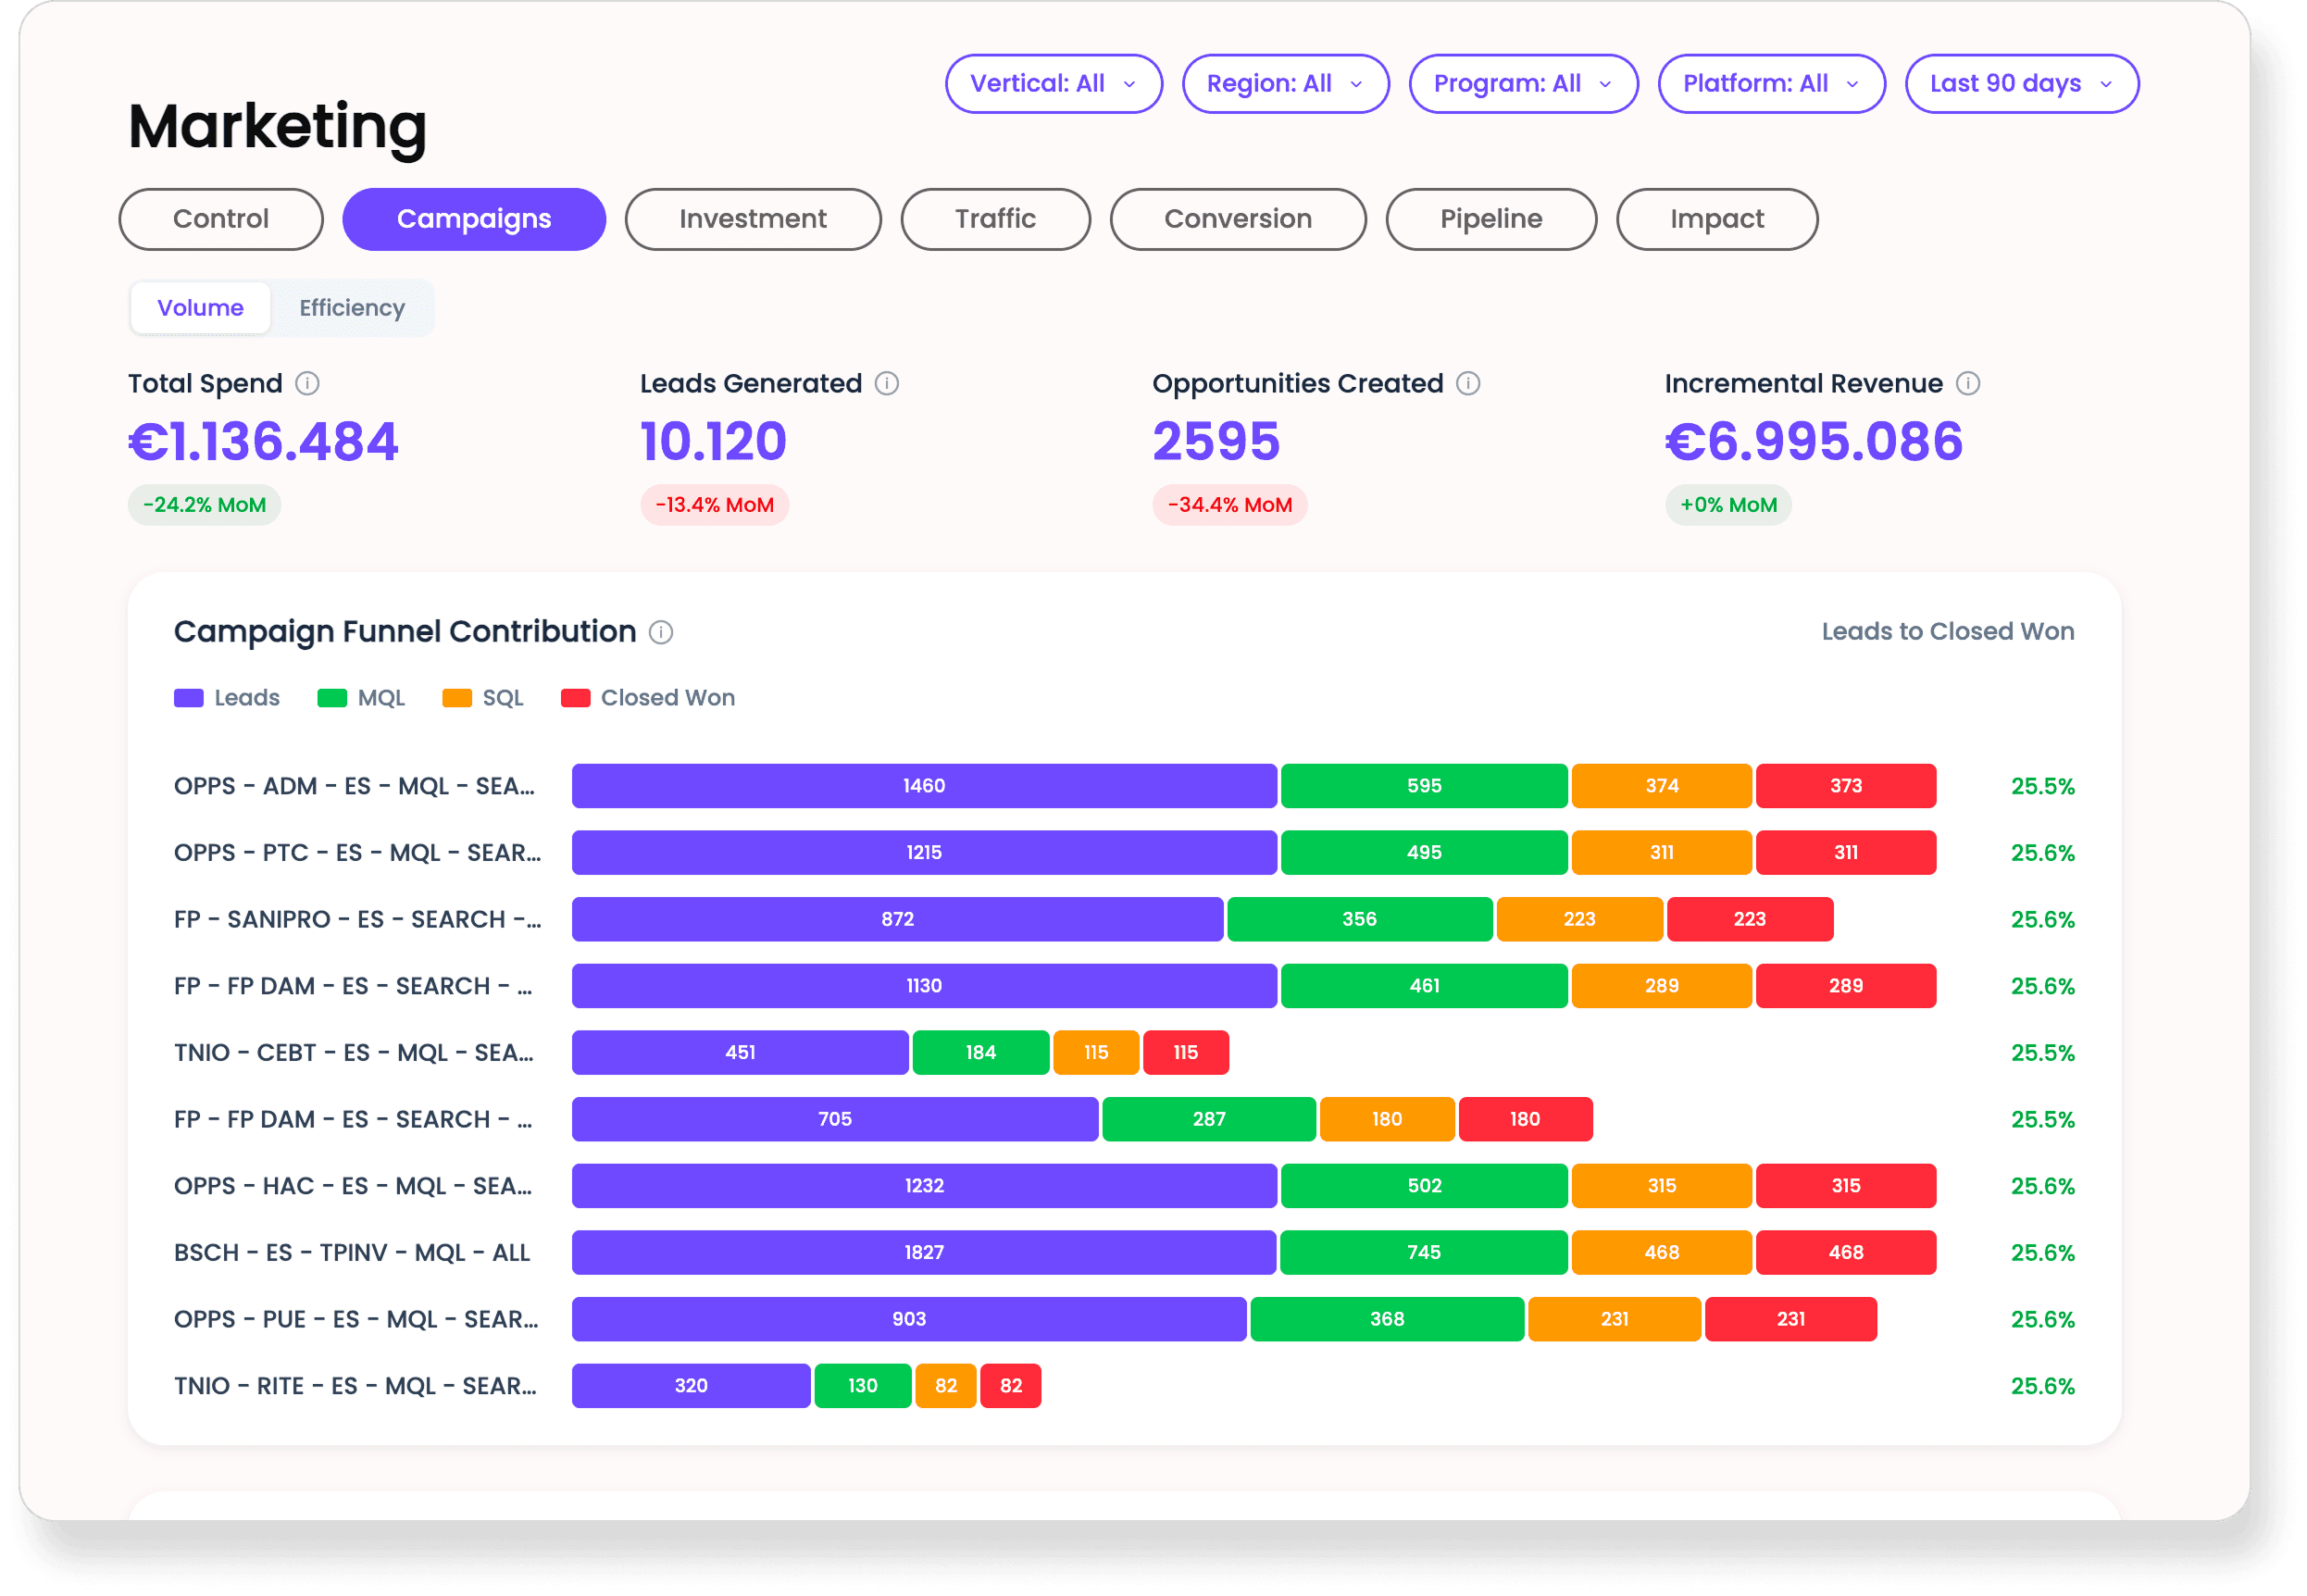The height and width of the screenshot is (1596, 2307).
Task: Select the Volume view toggle
Action: [x=200, y=308]
